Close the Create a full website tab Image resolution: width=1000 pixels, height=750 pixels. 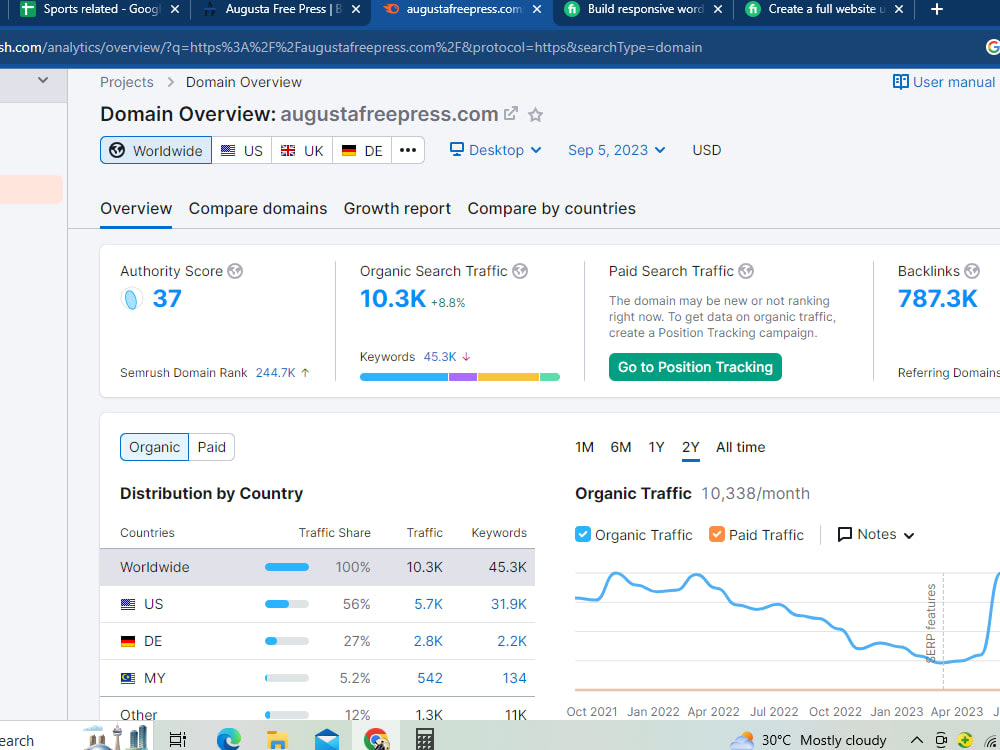tap(899, 9)
